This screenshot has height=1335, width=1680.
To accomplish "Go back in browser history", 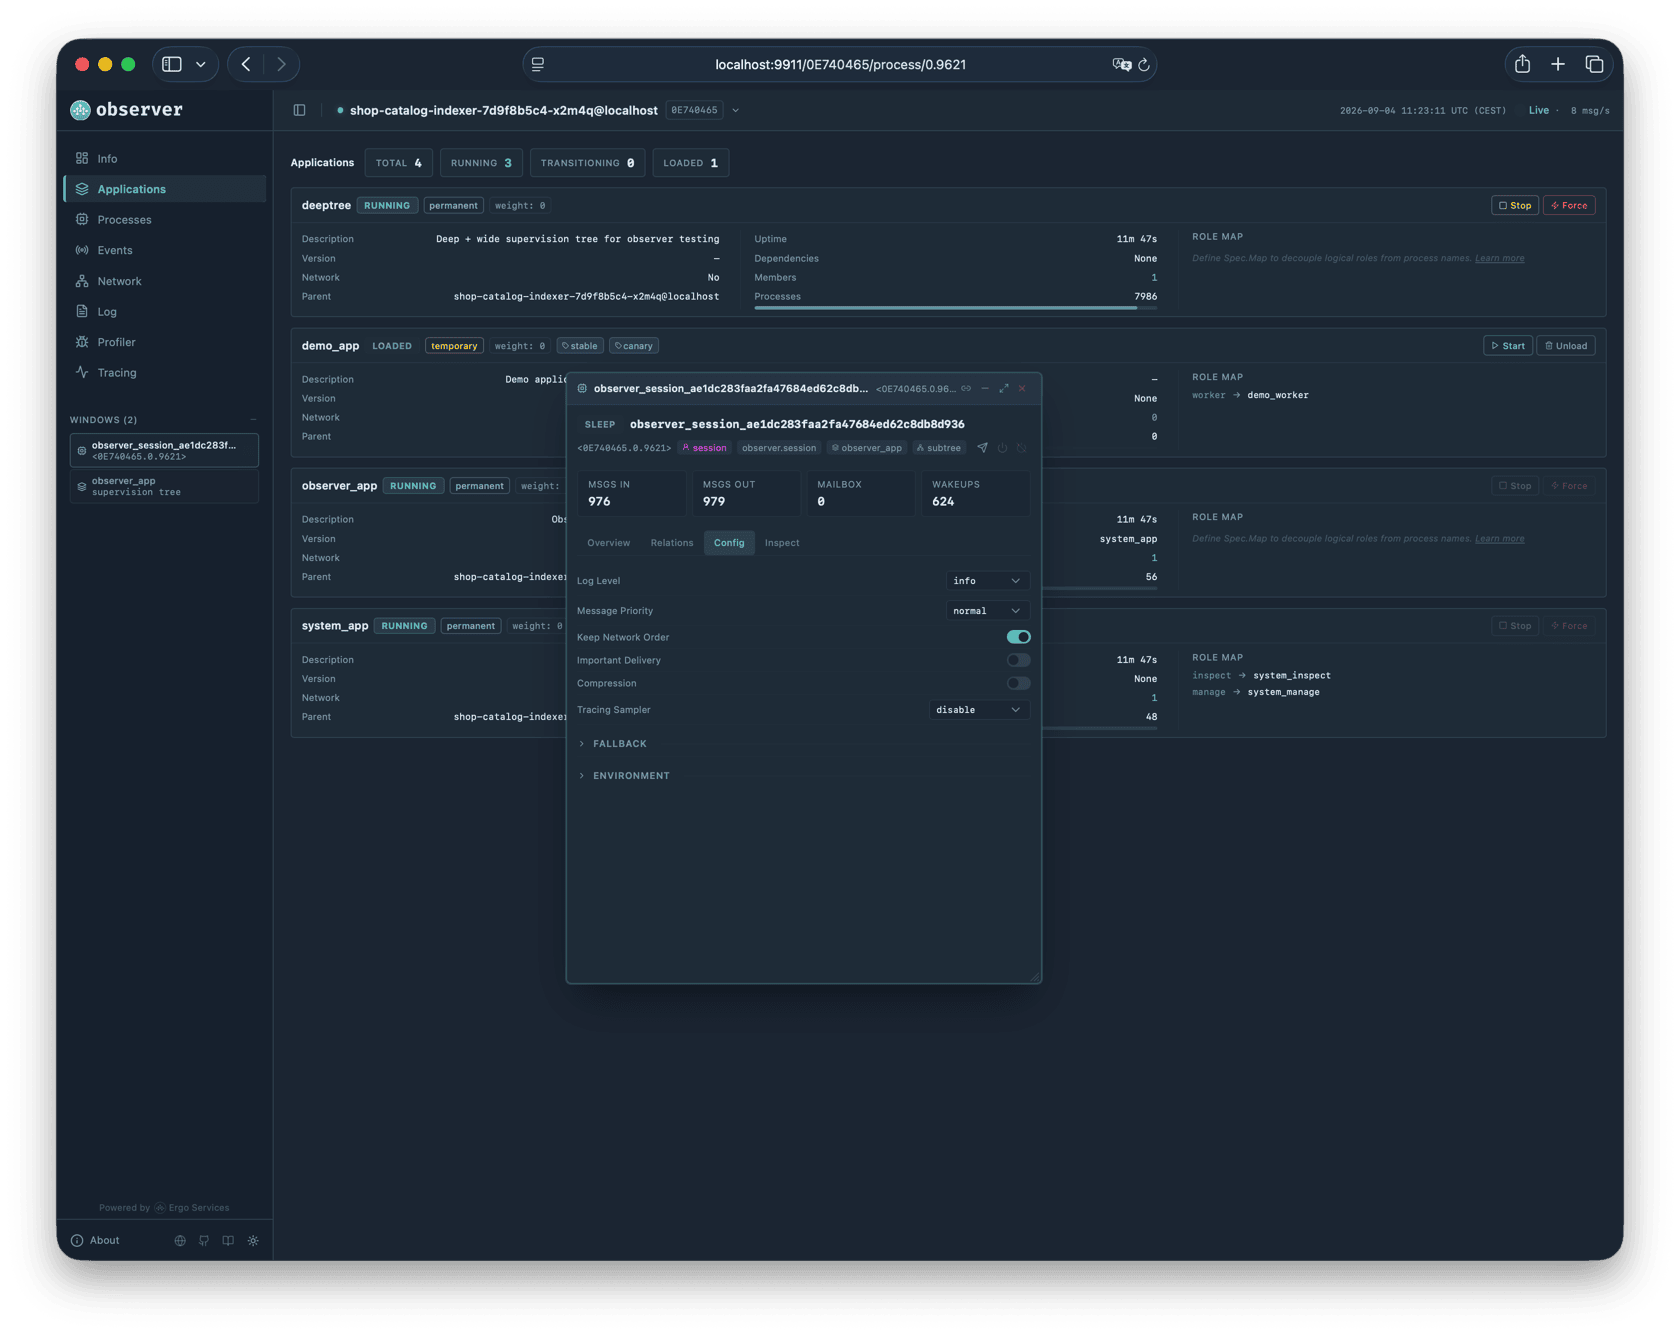I will tap(246, 64).
